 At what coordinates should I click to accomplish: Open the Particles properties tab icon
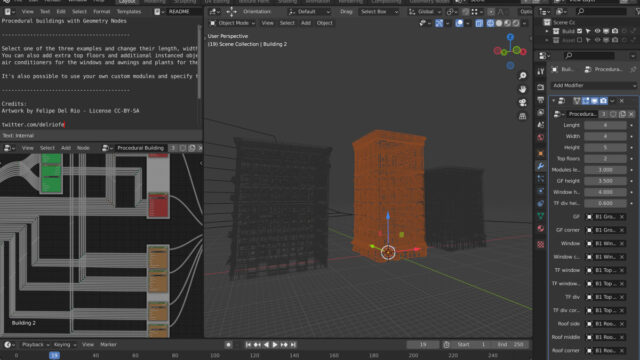click(x=540, y=179)
